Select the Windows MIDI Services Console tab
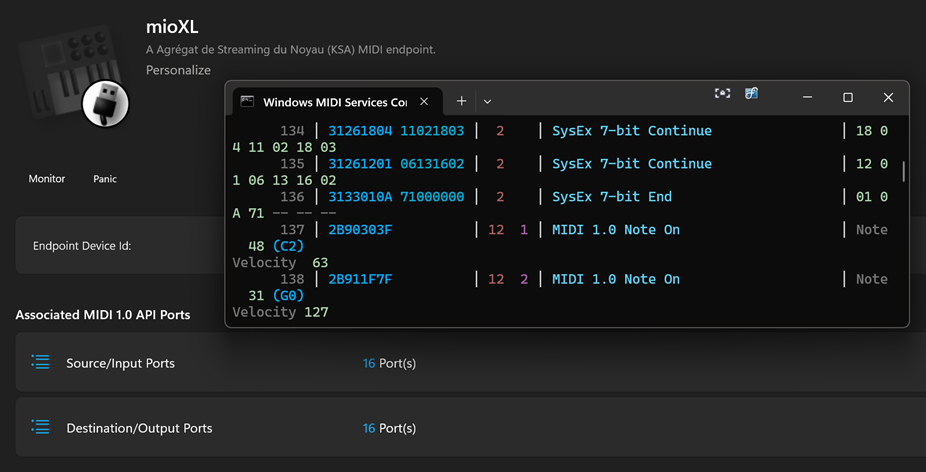Image resolution: width=926 pixels, height=472 pixels. click(x=334, y=101)
